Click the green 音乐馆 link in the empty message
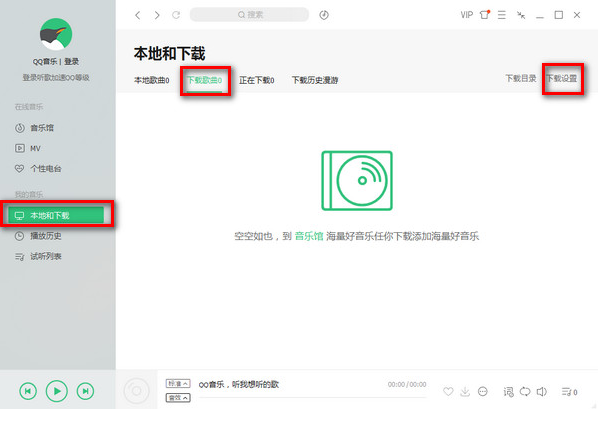Screen dimensions: 606x422 point(309,236)
